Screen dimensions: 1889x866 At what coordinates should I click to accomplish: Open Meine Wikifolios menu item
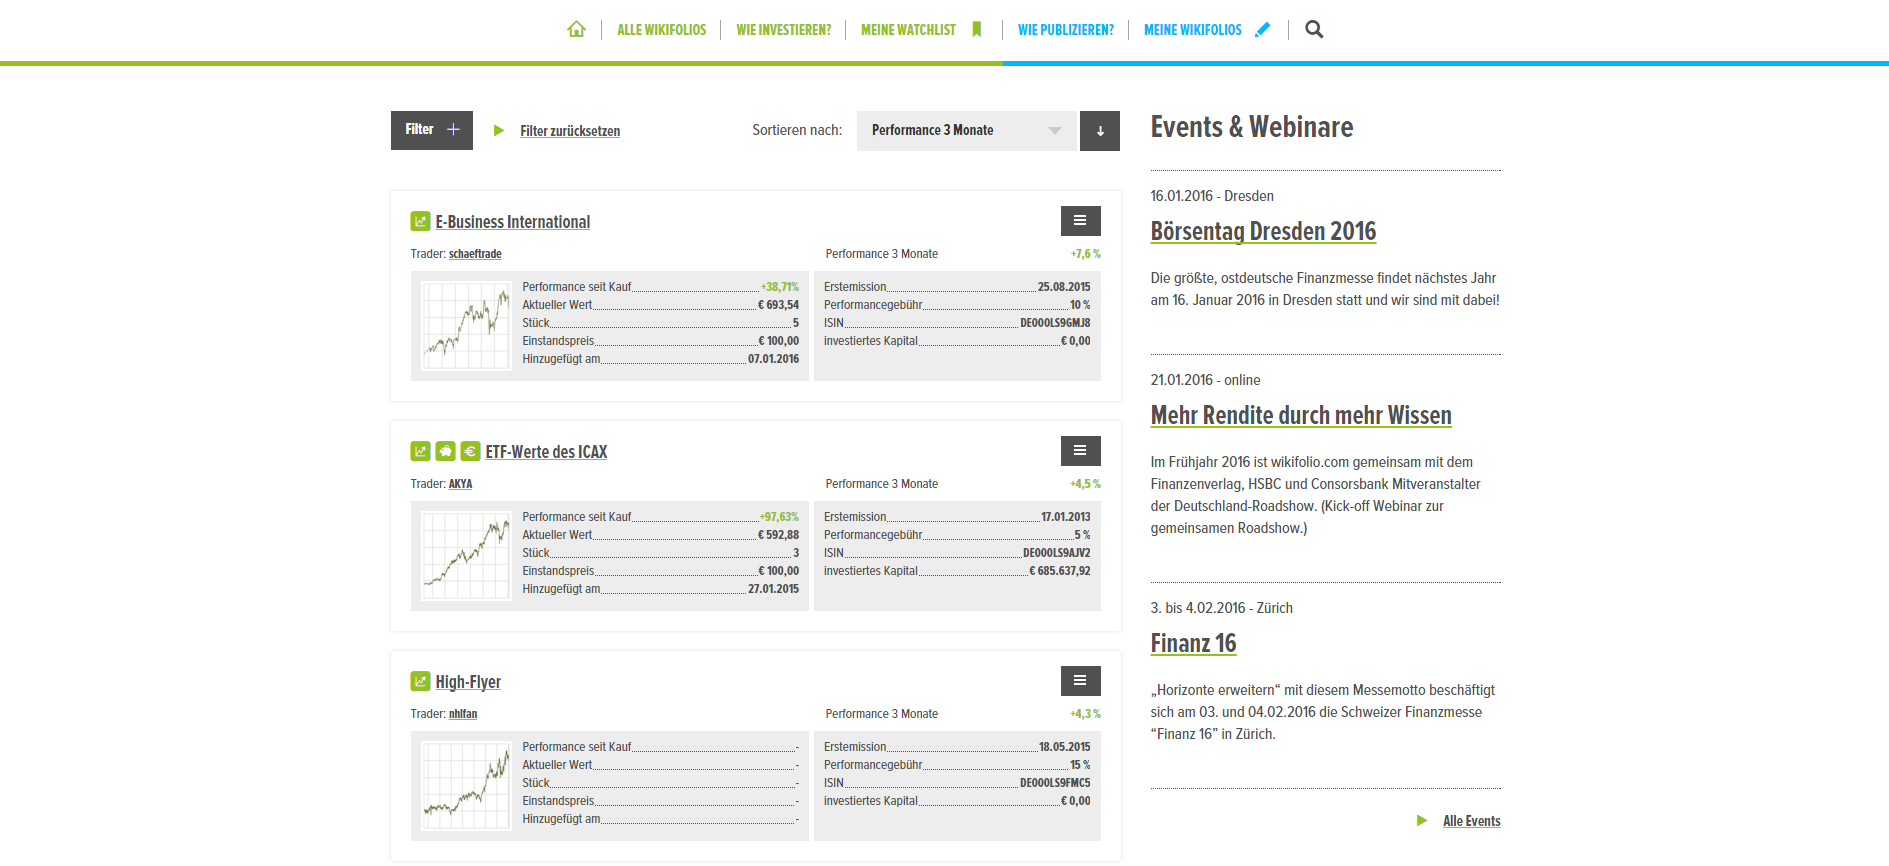point(1193,30)
